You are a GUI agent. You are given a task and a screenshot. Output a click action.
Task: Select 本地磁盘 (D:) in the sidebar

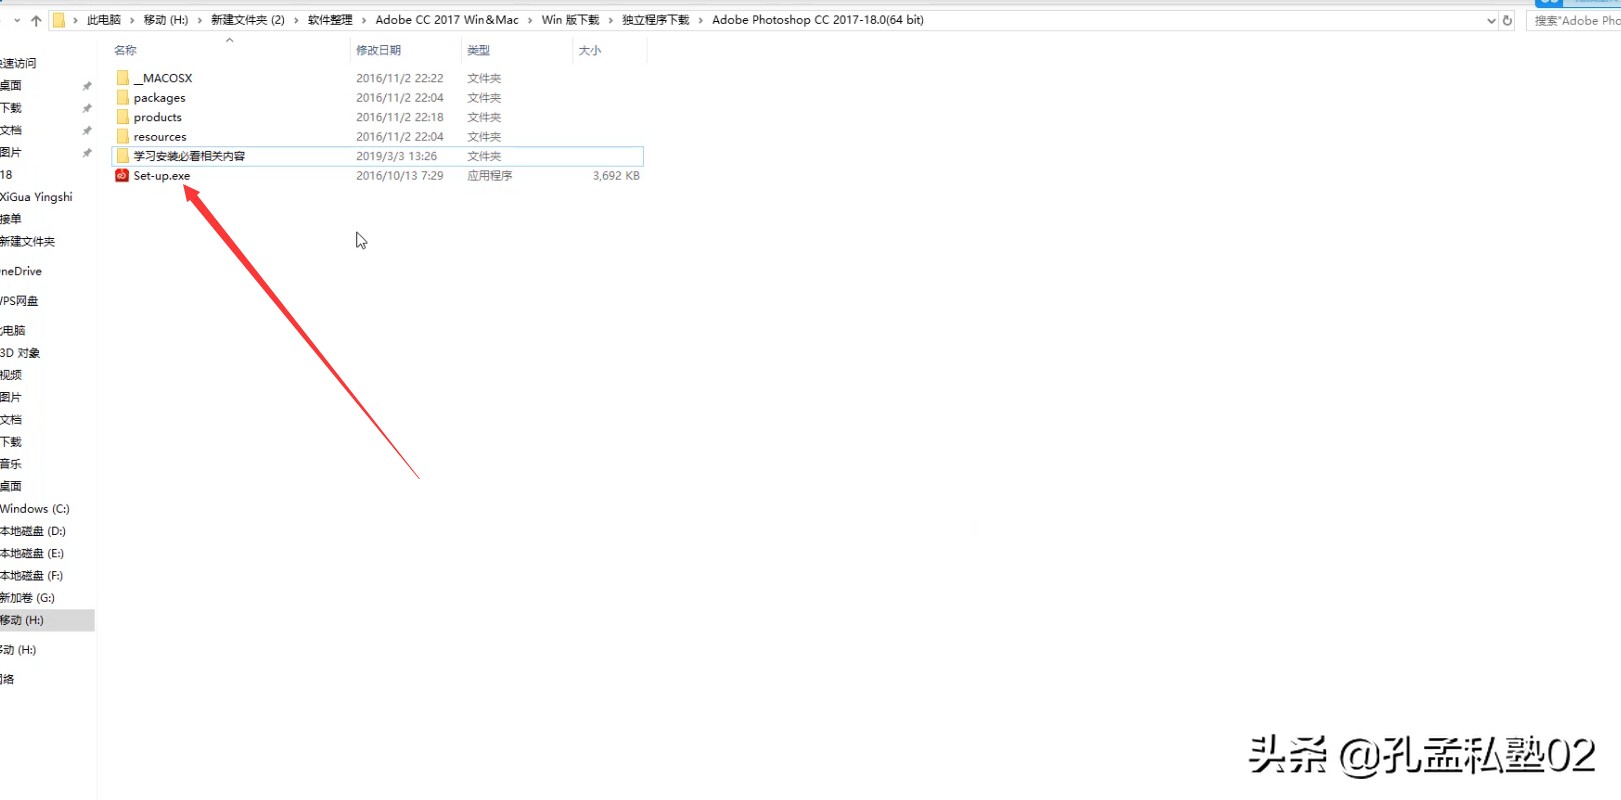pos(33,531)
